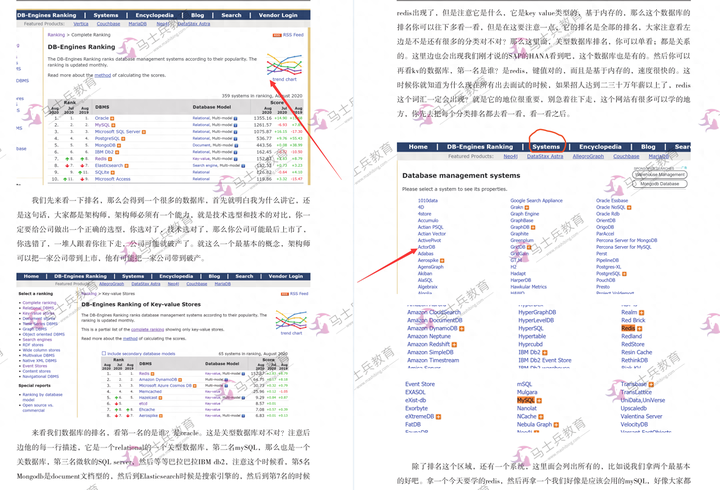Click the plus icon beside Nebula Graph

556,425
